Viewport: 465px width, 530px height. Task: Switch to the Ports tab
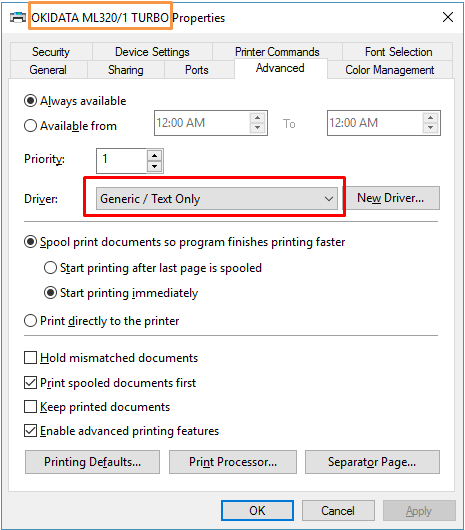click(197, 70)
